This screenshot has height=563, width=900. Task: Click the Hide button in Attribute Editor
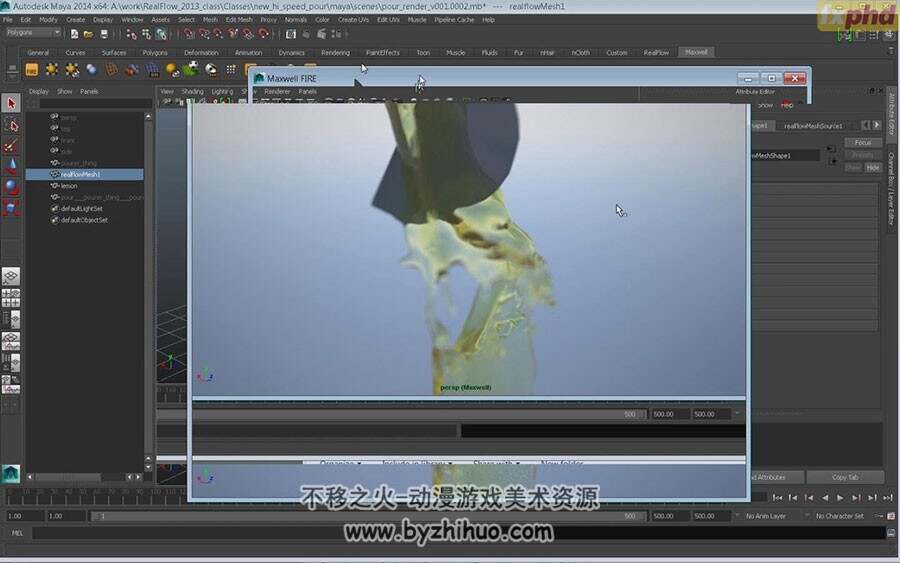[873, 168]
